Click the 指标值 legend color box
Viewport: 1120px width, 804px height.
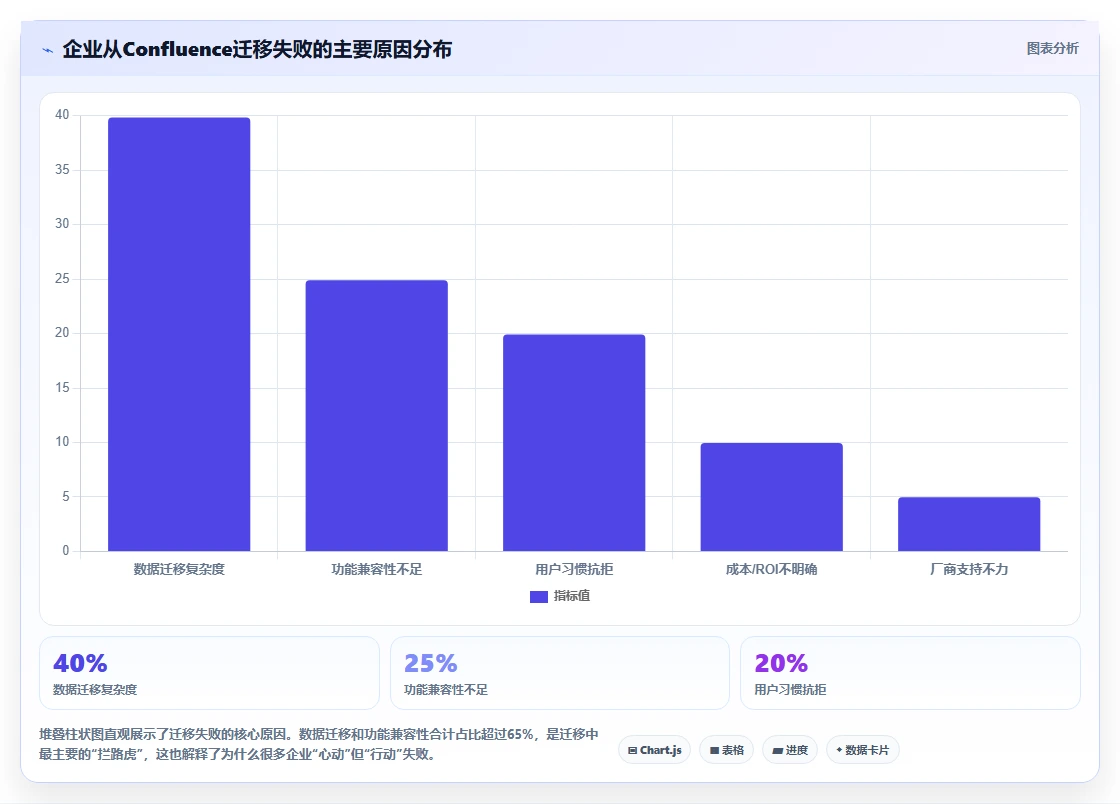(539, 597)
